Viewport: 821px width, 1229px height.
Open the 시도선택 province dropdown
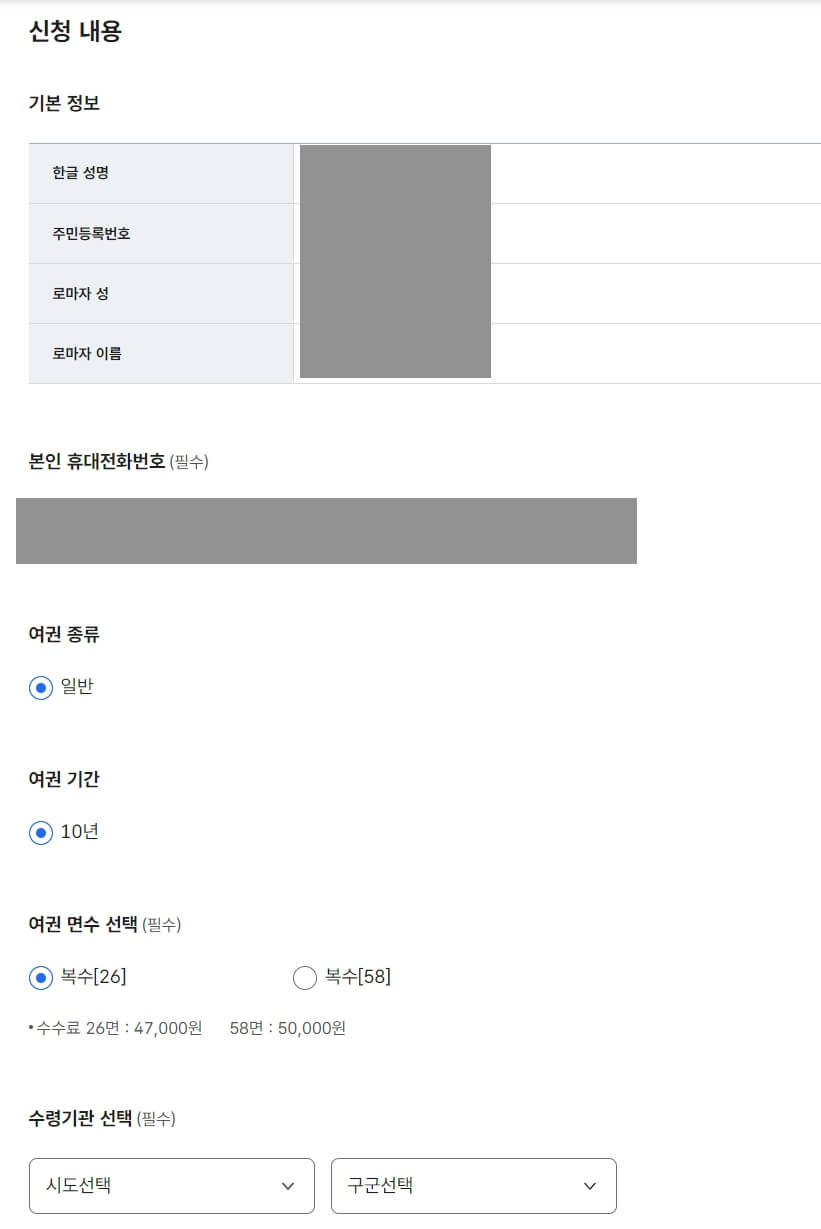(x=171, y=1186)
